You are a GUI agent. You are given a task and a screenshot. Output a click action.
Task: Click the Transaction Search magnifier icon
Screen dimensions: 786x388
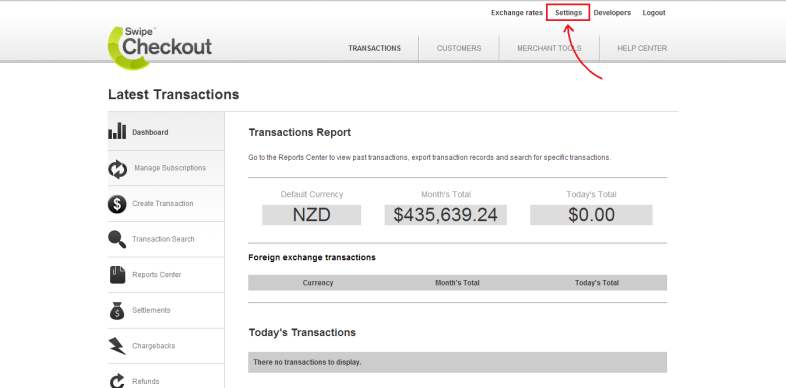click(x=117, y=239)
